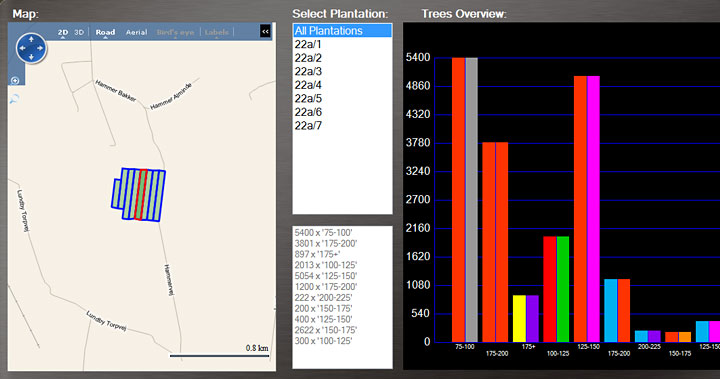Click the tall magenta bar for 125-150

594,209
